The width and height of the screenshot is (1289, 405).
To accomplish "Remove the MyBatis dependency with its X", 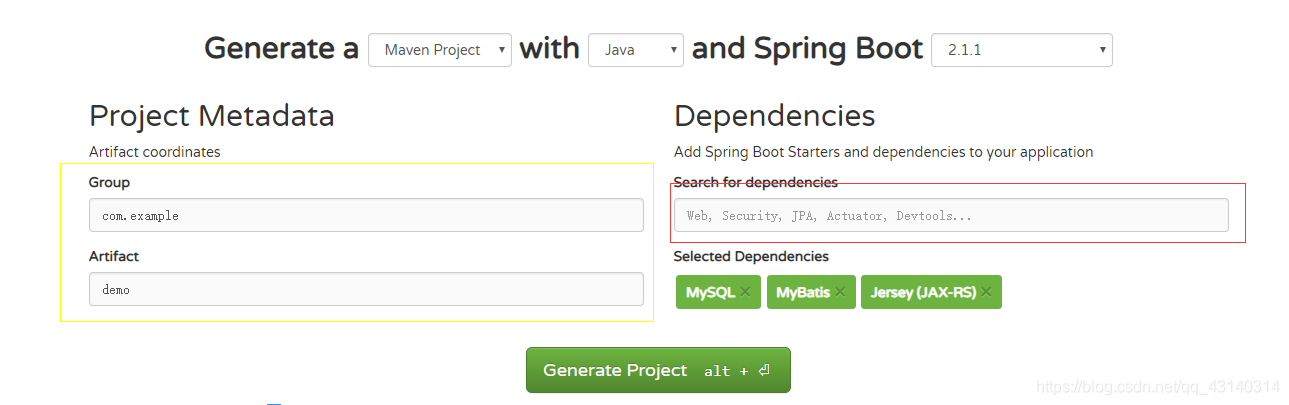I will [x=840, y=292].
